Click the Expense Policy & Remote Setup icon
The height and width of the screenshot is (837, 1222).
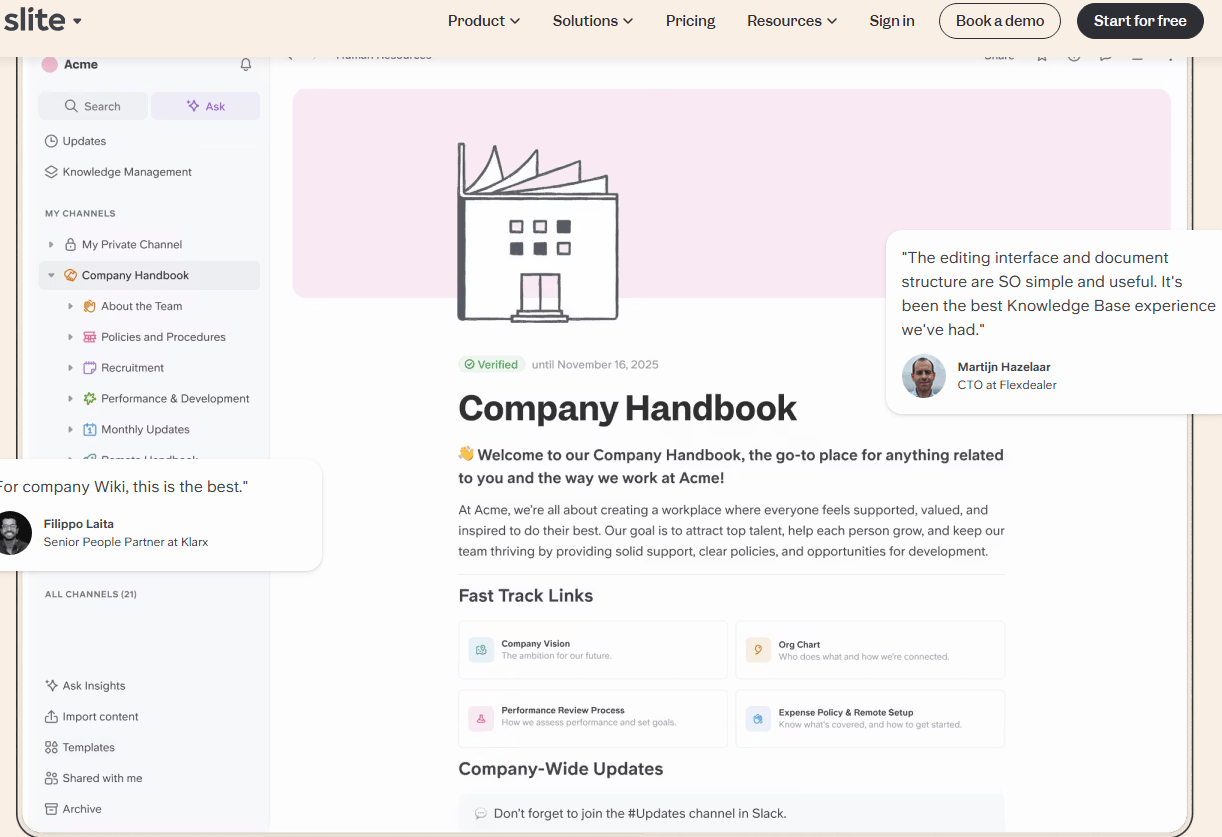coord(758,718)
